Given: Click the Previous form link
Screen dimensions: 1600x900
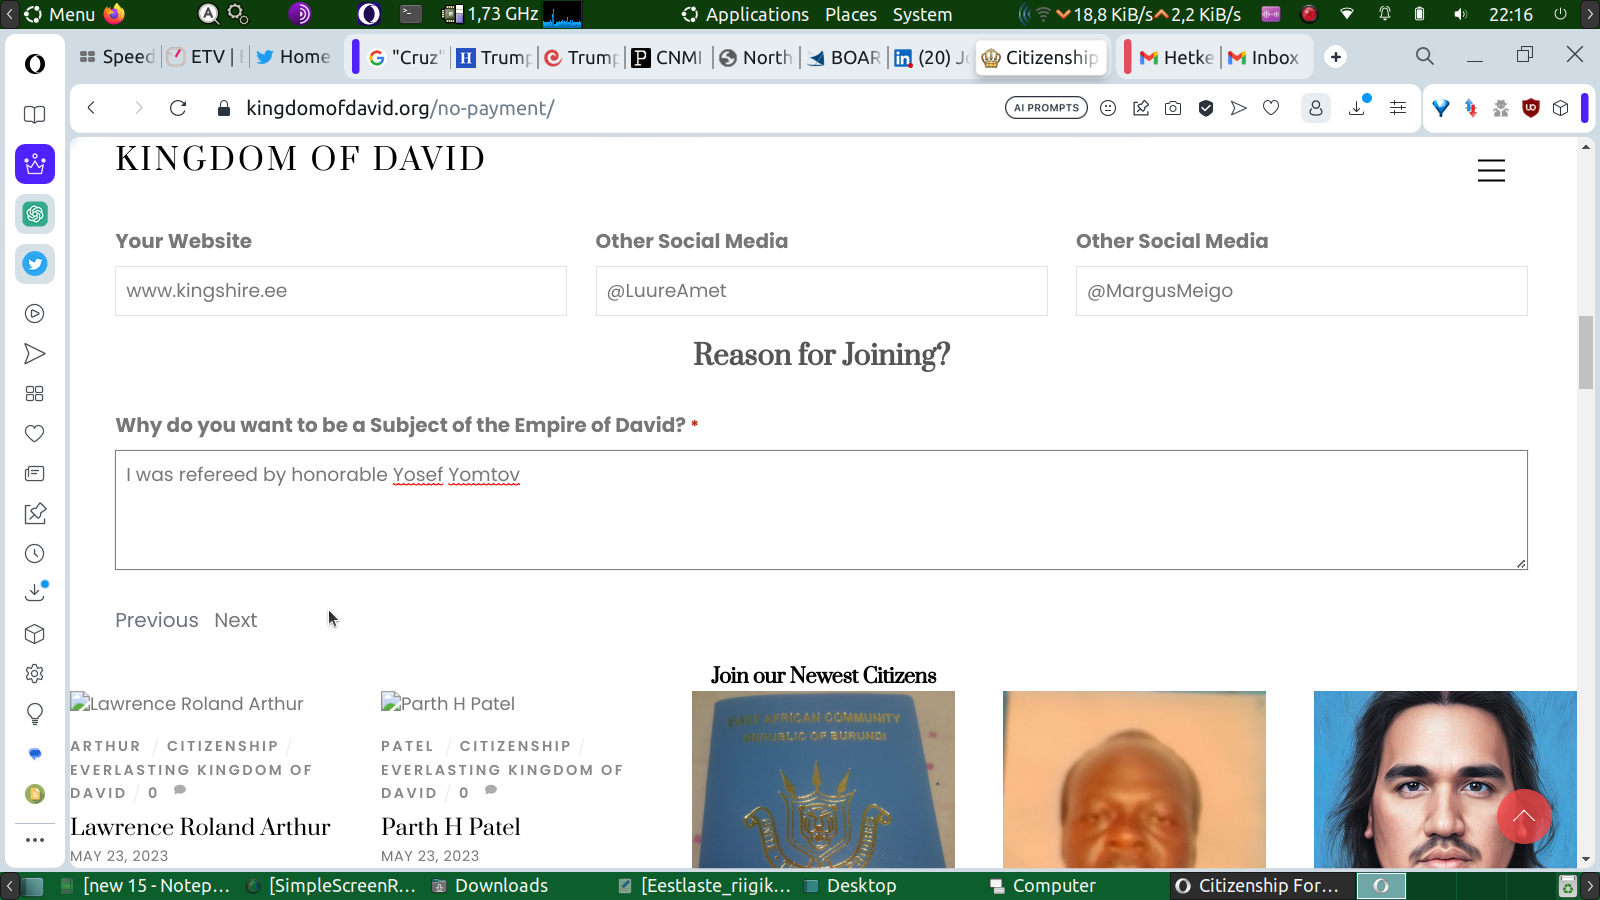Looking at the screenshot, I should pos(157,620).
